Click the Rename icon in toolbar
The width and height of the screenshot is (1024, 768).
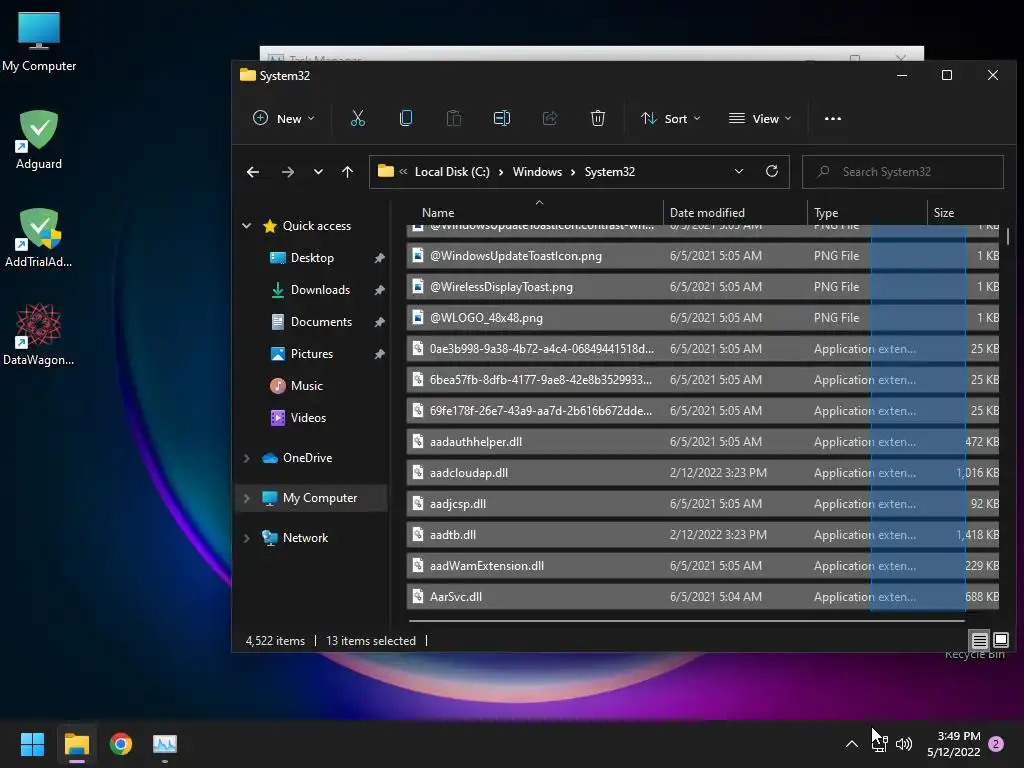[x=502, y=118]
